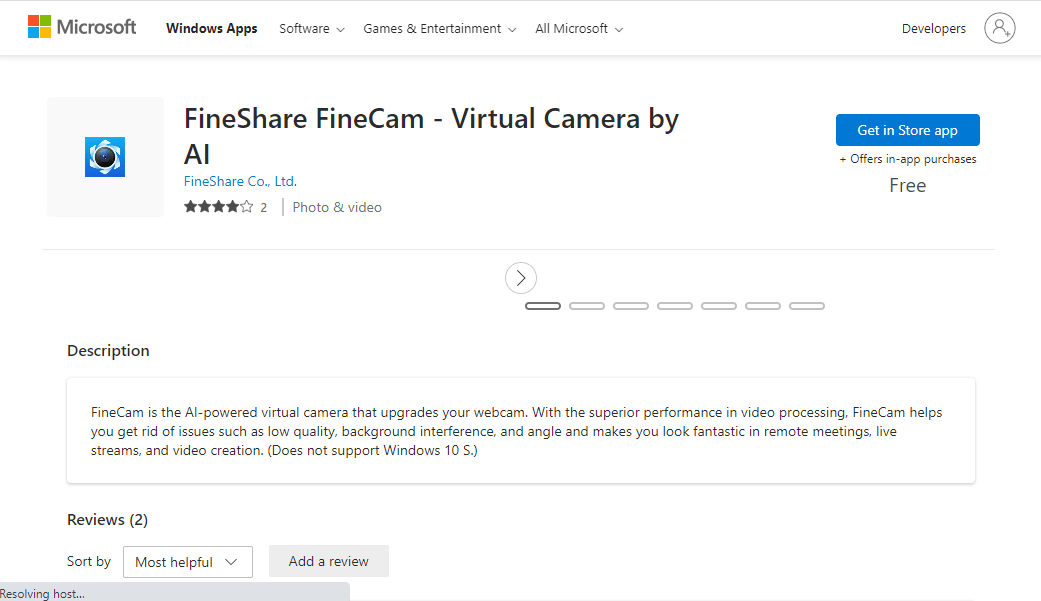
Task: Select first carousel indicator
Action: [543, 306]
